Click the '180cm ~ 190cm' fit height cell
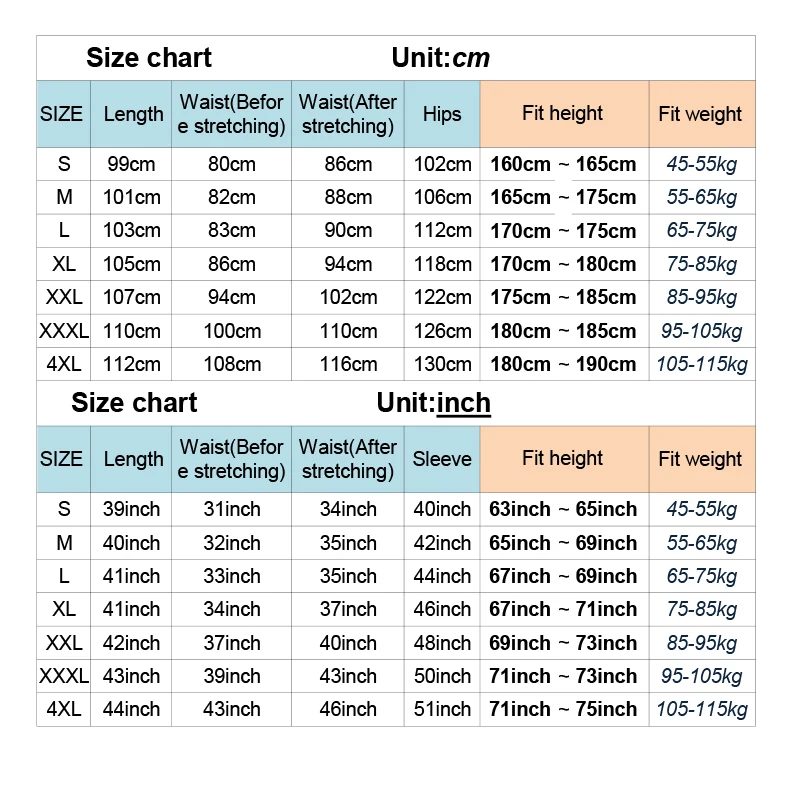 (563, 364)
